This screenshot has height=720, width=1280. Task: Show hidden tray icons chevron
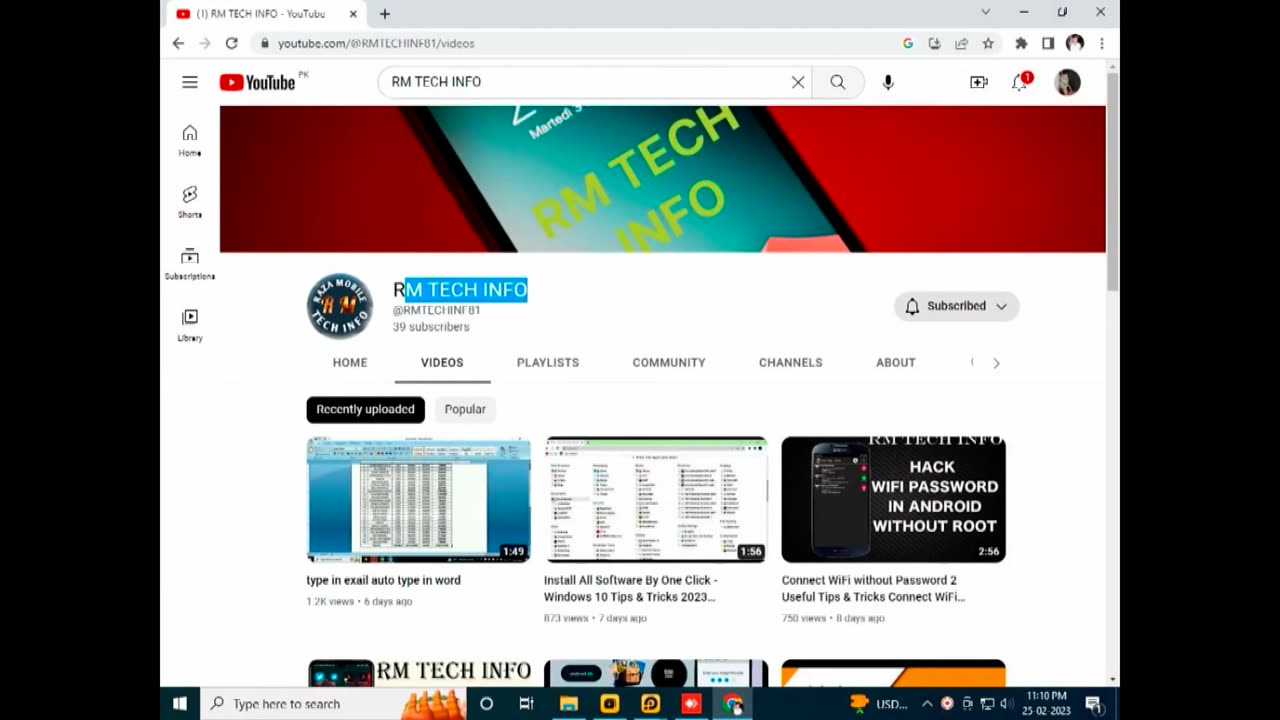point(927,704)
